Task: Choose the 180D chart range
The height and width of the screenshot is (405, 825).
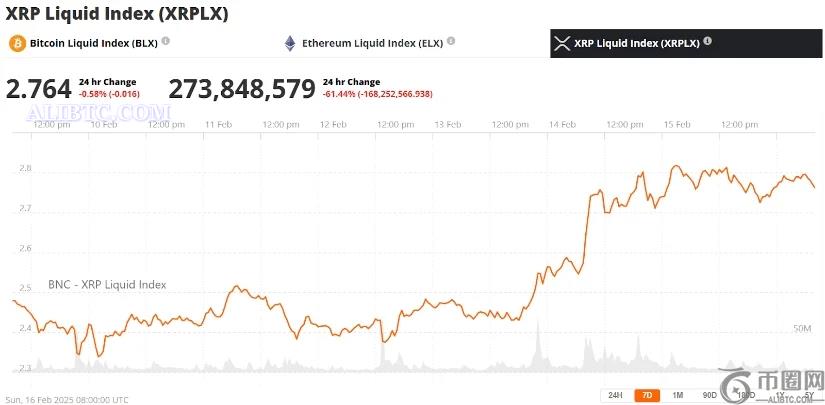Action: 744,395
